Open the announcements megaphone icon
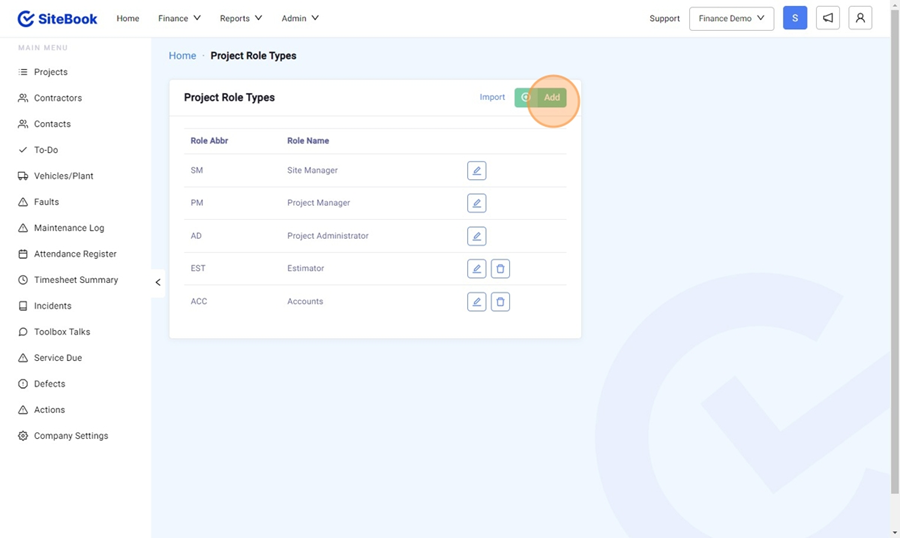 [828, 18]
